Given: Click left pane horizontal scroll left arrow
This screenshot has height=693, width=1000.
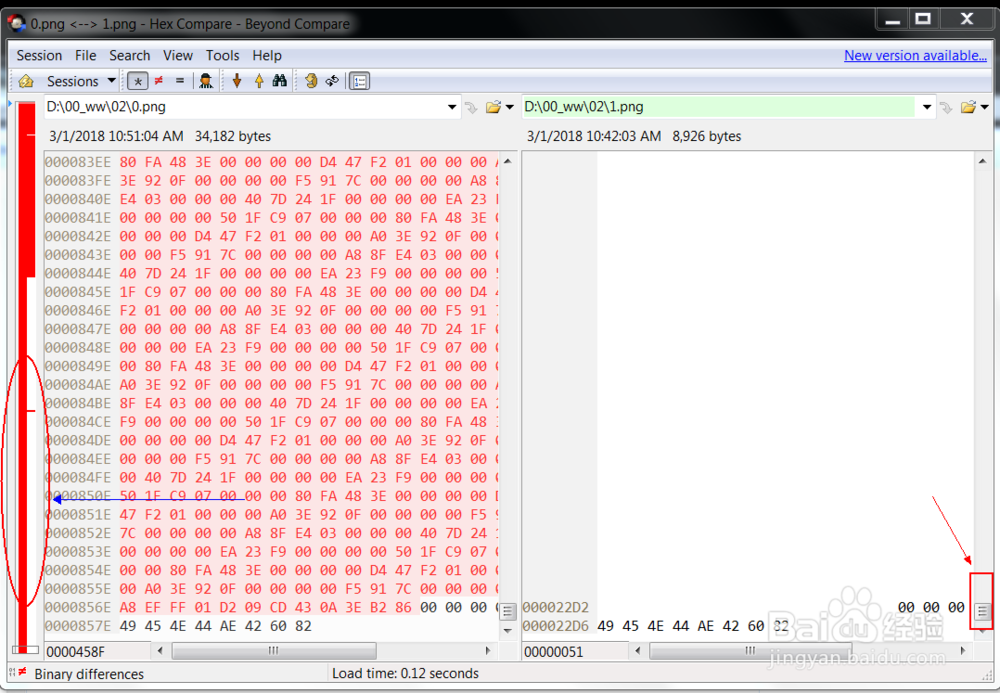Looking at the screenshot, I should pyautogui.click(x=160, y=650).
